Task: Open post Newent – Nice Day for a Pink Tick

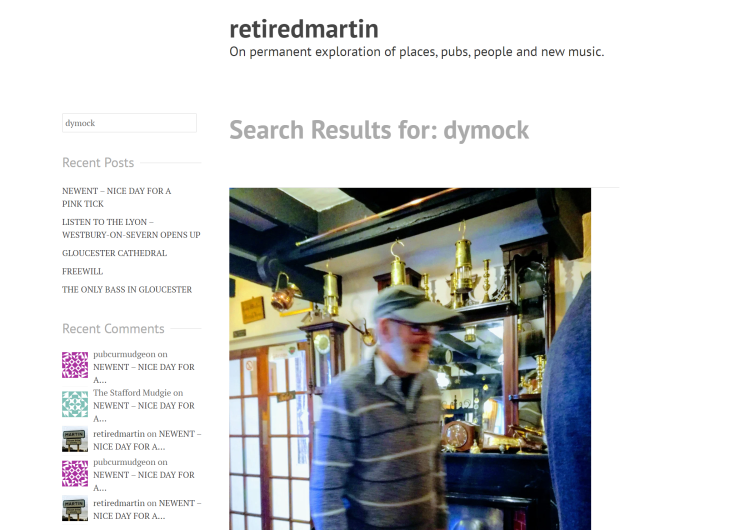Action: (117, 197)
